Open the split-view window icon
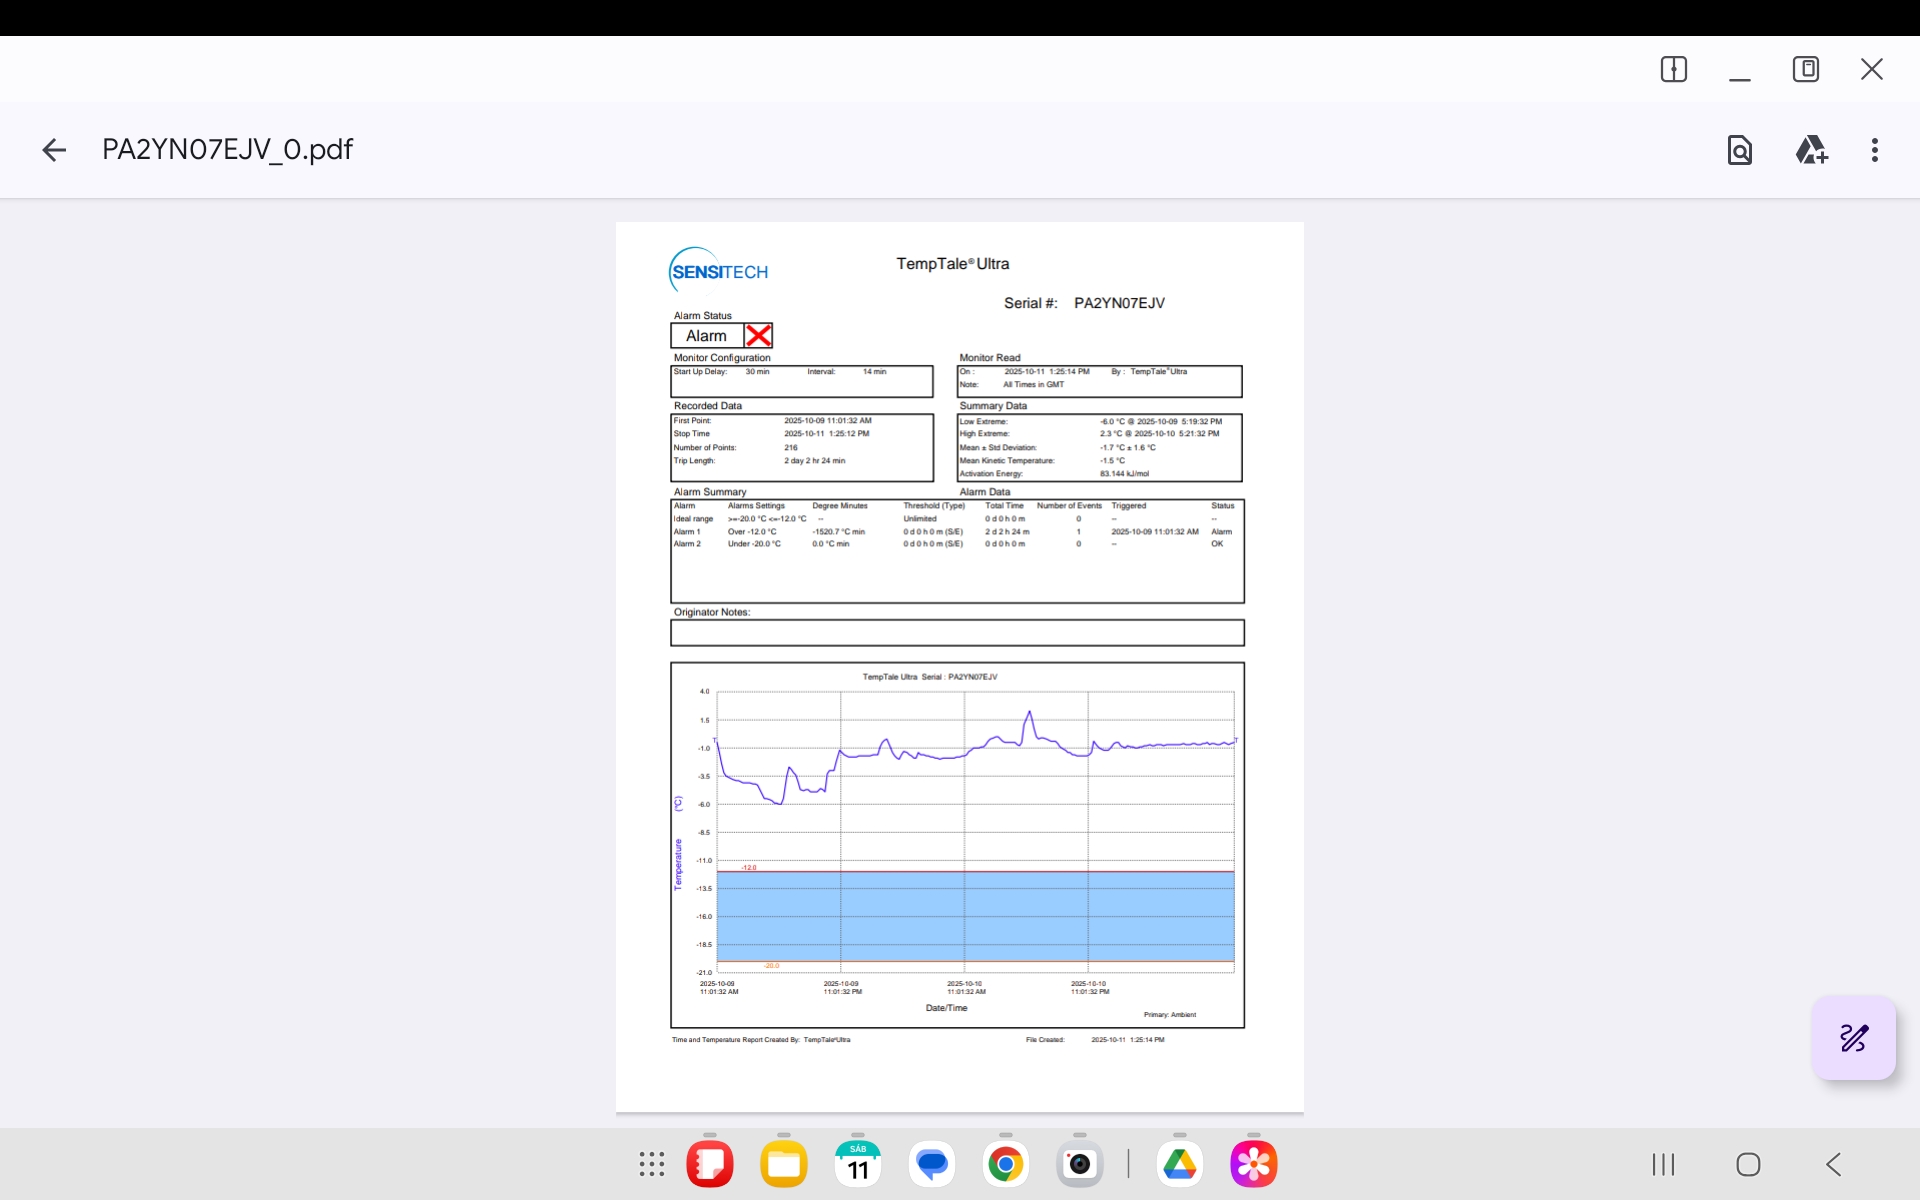Viewport: 1920px width, 1200px height. [x=1673, y=69]
